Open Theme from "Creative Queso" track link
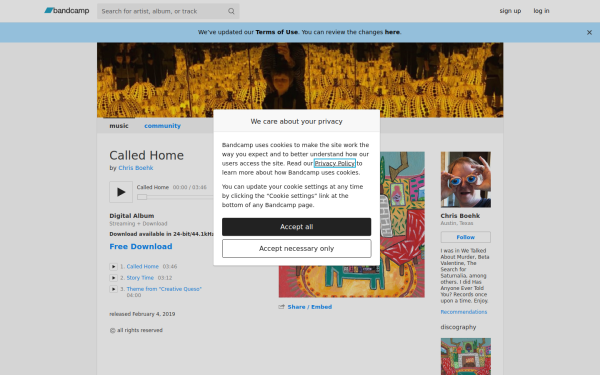The height and width of the screenshot is (375, 600). point(164,289)
